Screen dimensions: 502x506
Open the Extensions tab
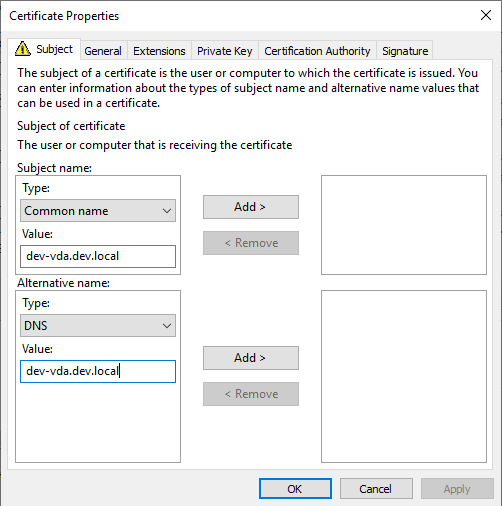pos(159,51)
